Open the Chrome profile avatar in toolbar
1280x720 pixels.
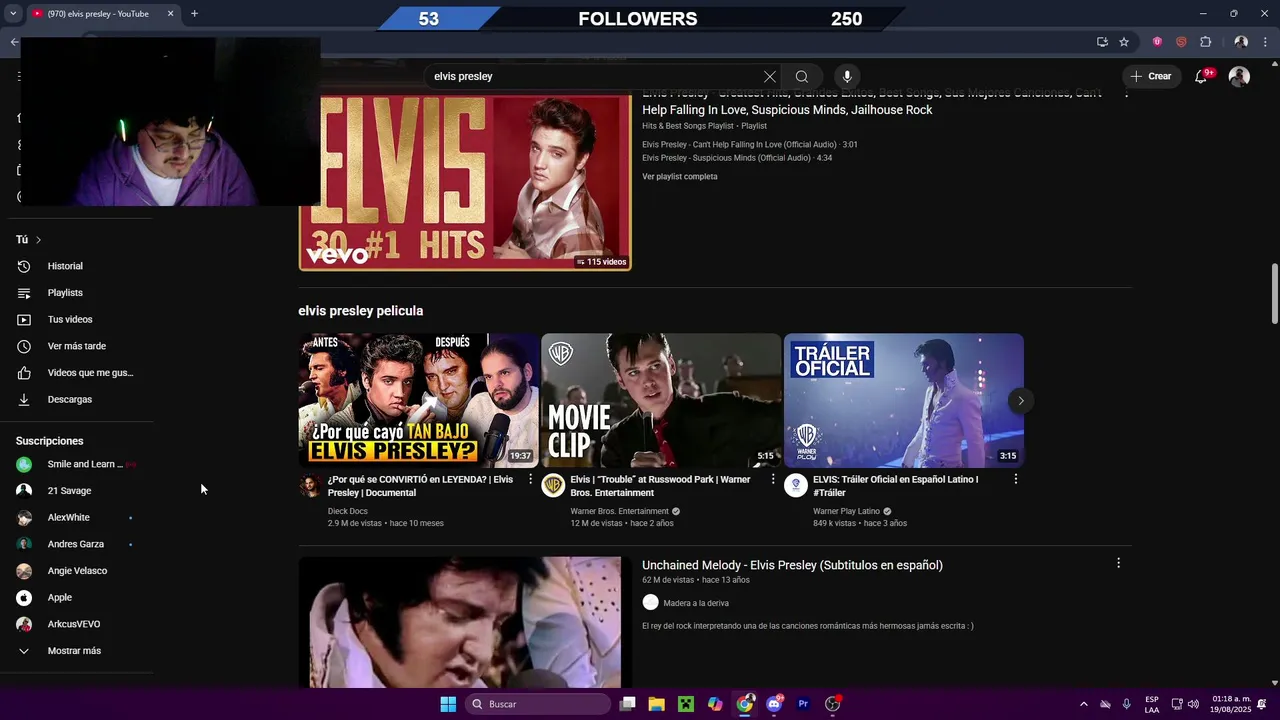(x=1241, y=42)
